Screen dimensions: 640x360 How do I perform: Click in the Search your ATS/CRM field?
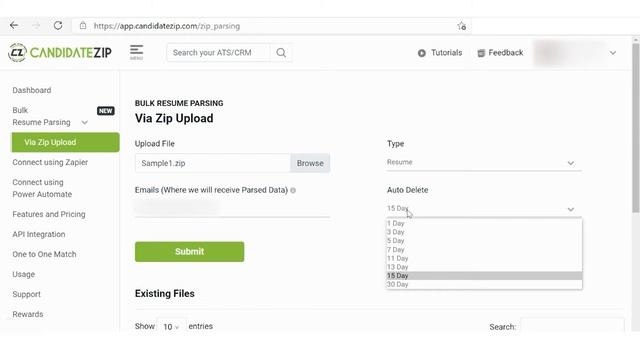(x=218, y=53)
